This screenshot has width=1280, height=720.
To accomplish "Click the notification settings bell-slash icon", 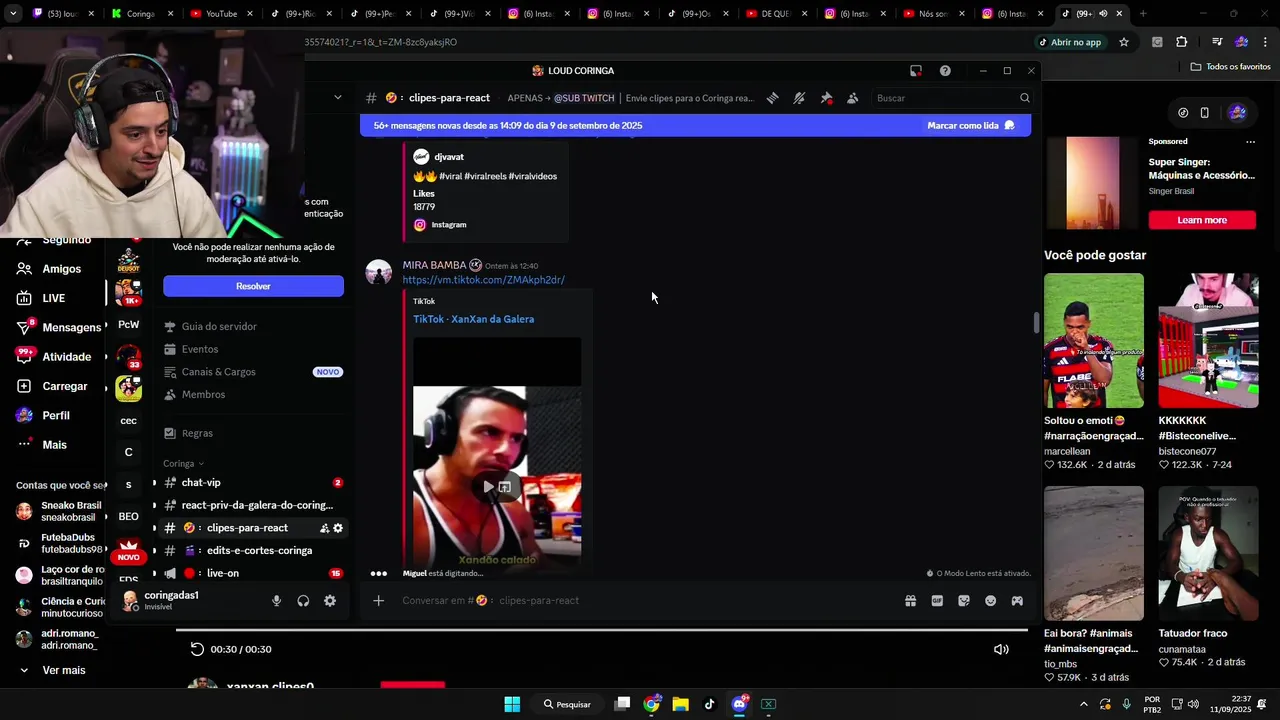I will [x=799, y=98].
